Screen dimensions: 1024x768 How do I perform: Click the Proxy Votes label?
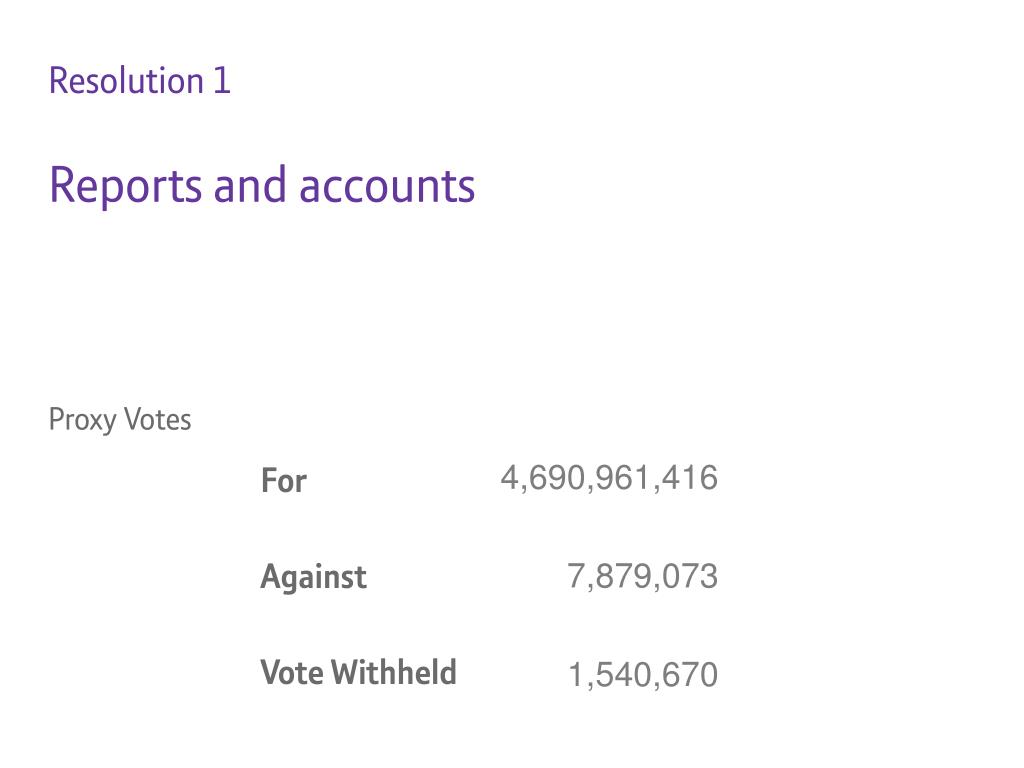coord(120,420)
